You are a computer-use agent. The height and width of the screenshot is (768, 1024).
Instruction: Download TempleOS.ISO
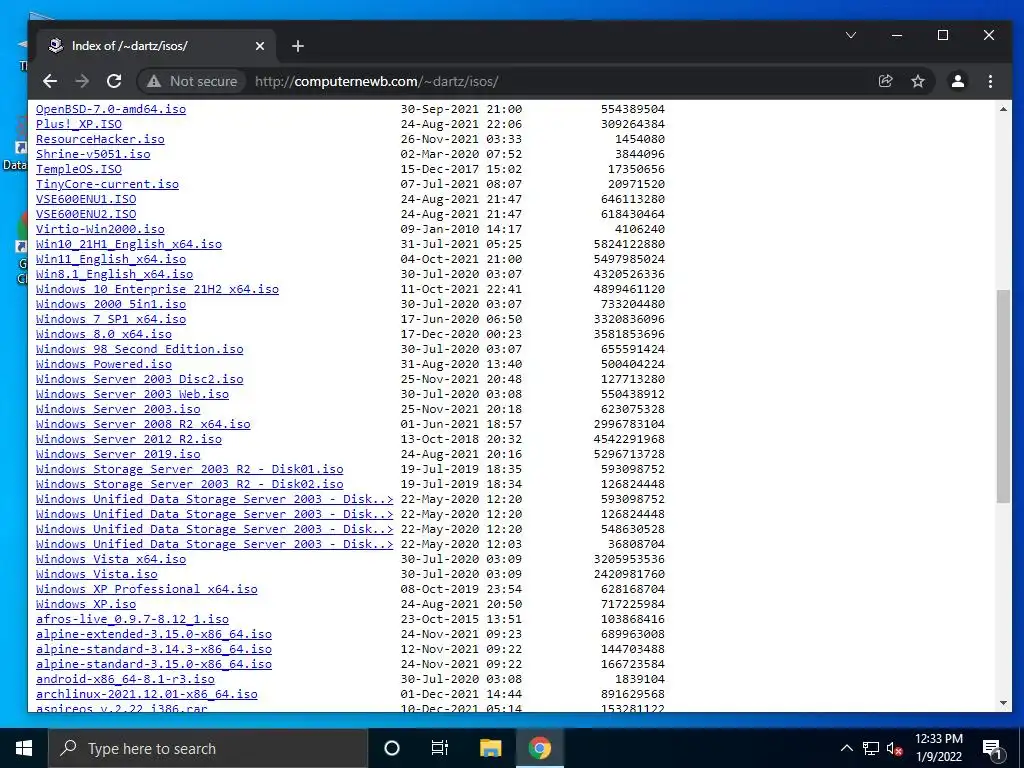pos(78,169)
